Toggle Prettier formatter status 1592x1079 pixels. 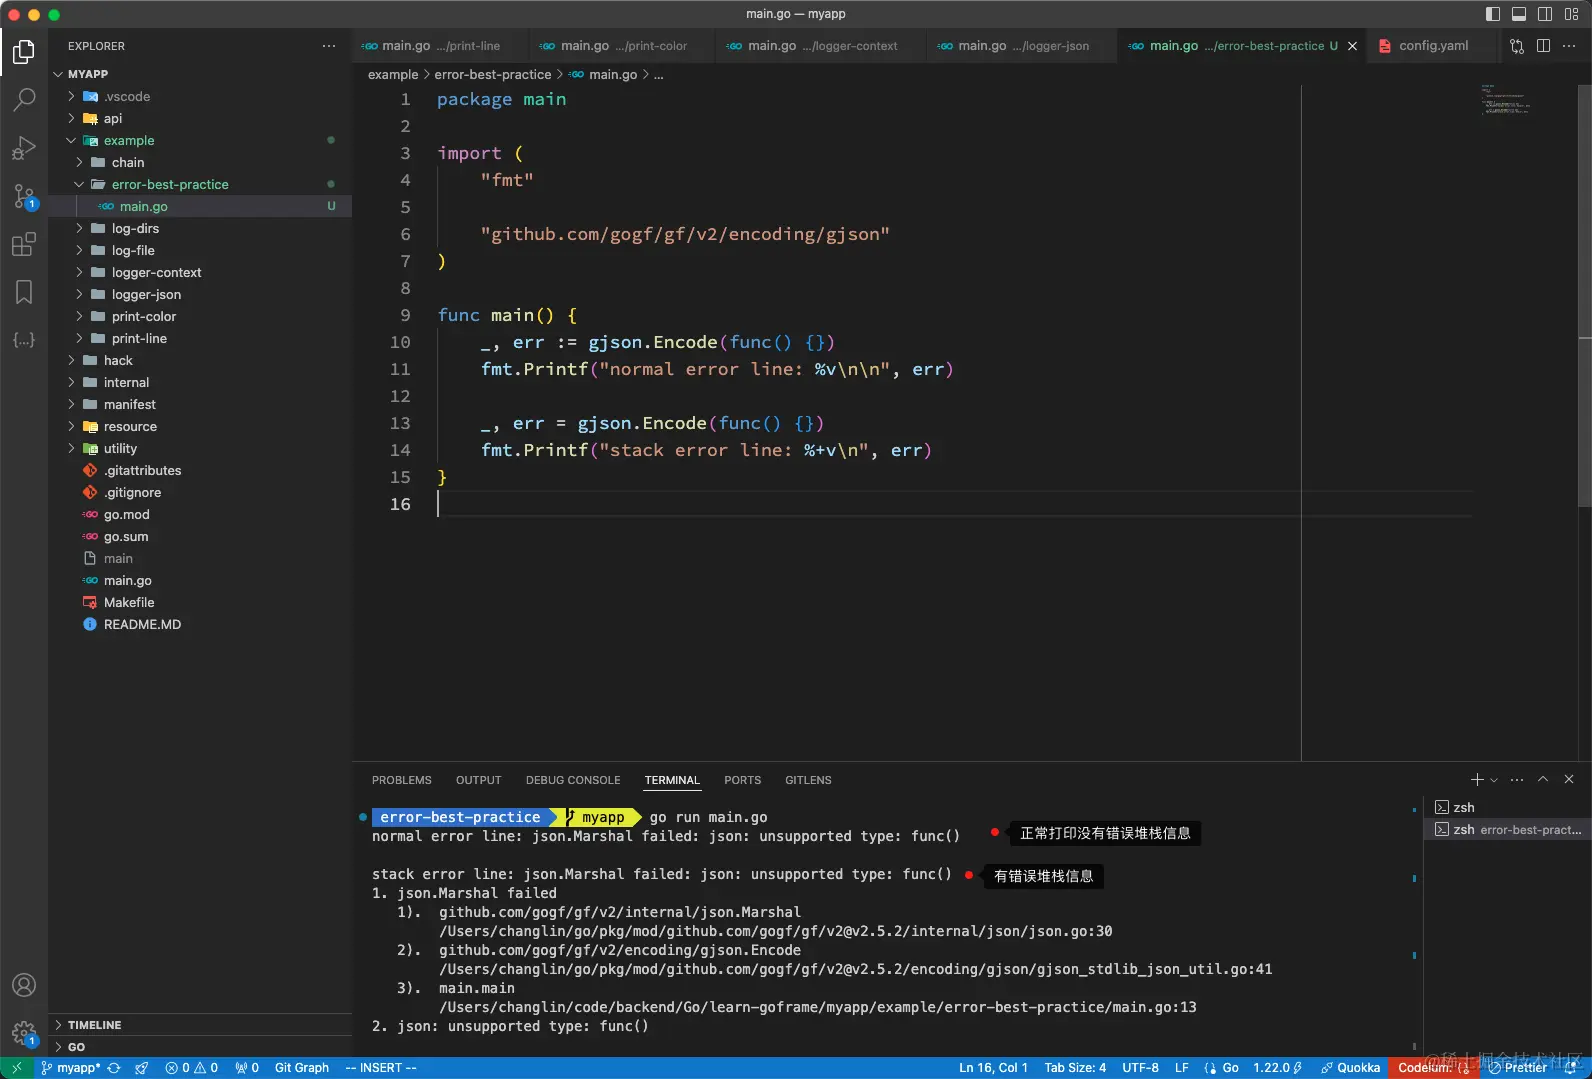click(x=1519, y=1068)
